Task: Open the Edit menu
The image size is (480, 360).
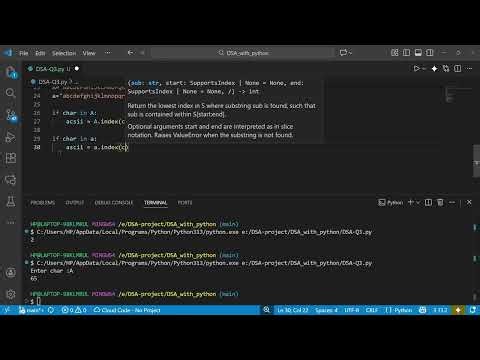Action: point(40,53)
